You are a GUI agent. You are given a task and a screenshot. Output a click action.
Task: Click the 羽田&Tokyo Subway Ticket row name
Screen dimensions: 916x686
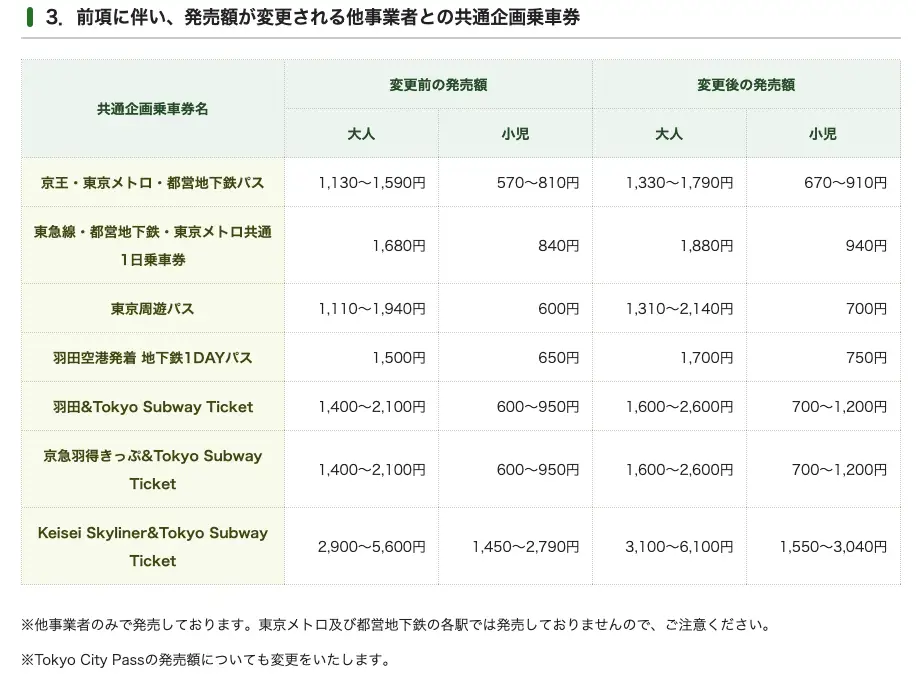[152, 407]
